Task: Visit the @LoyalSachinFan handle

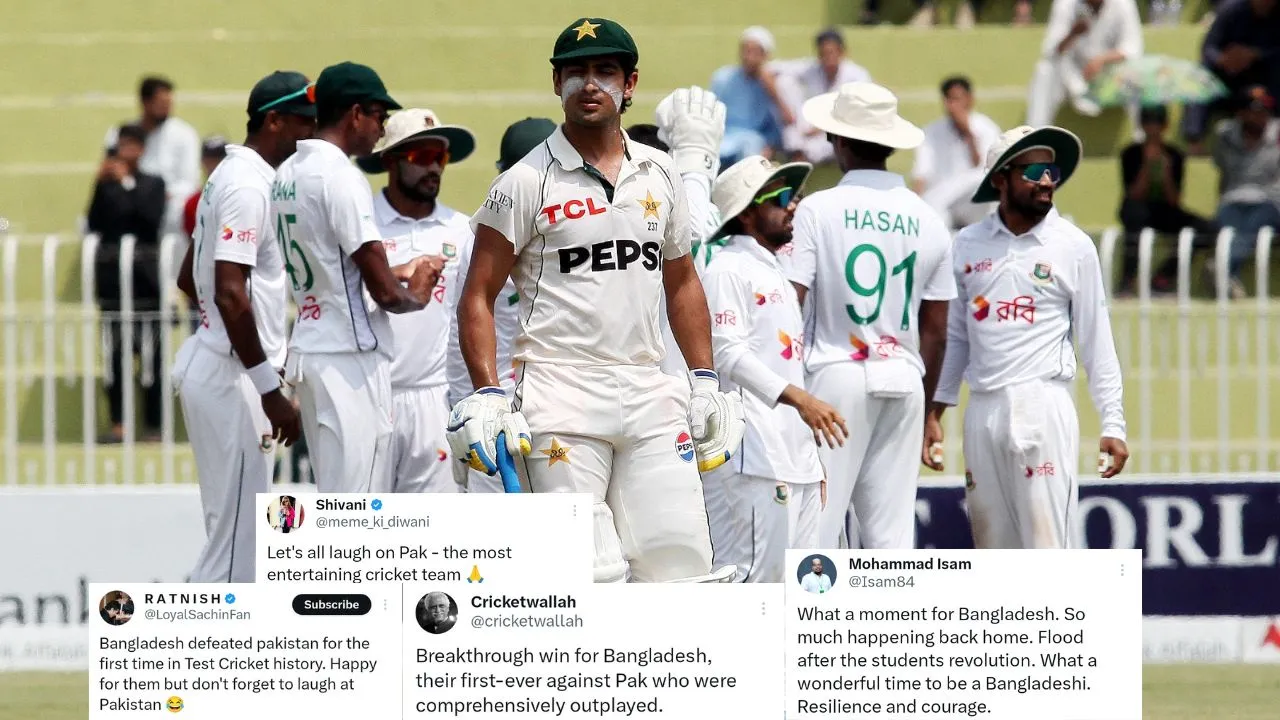Action: (x=197, y=615)
